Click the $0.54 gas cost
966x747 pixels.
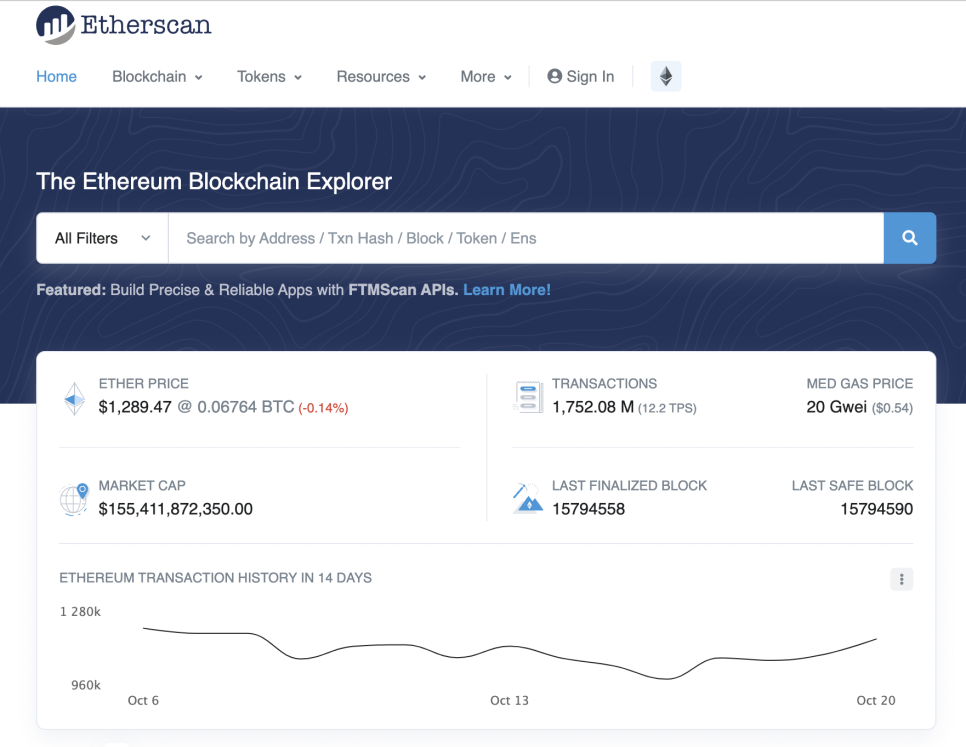892,408
